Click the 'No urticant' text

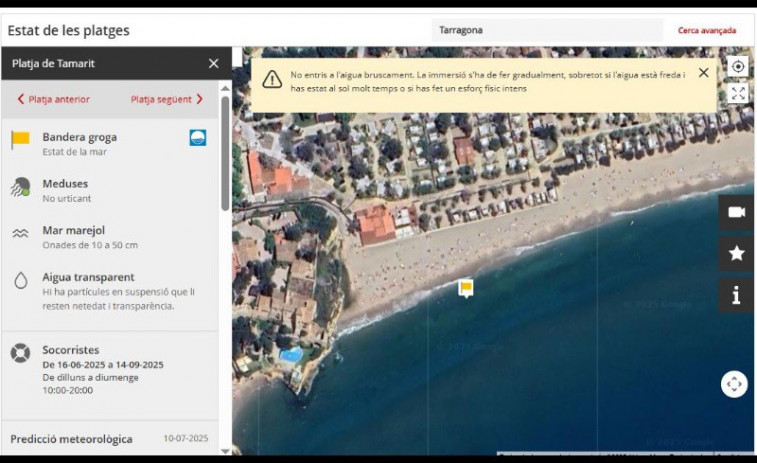67,198
